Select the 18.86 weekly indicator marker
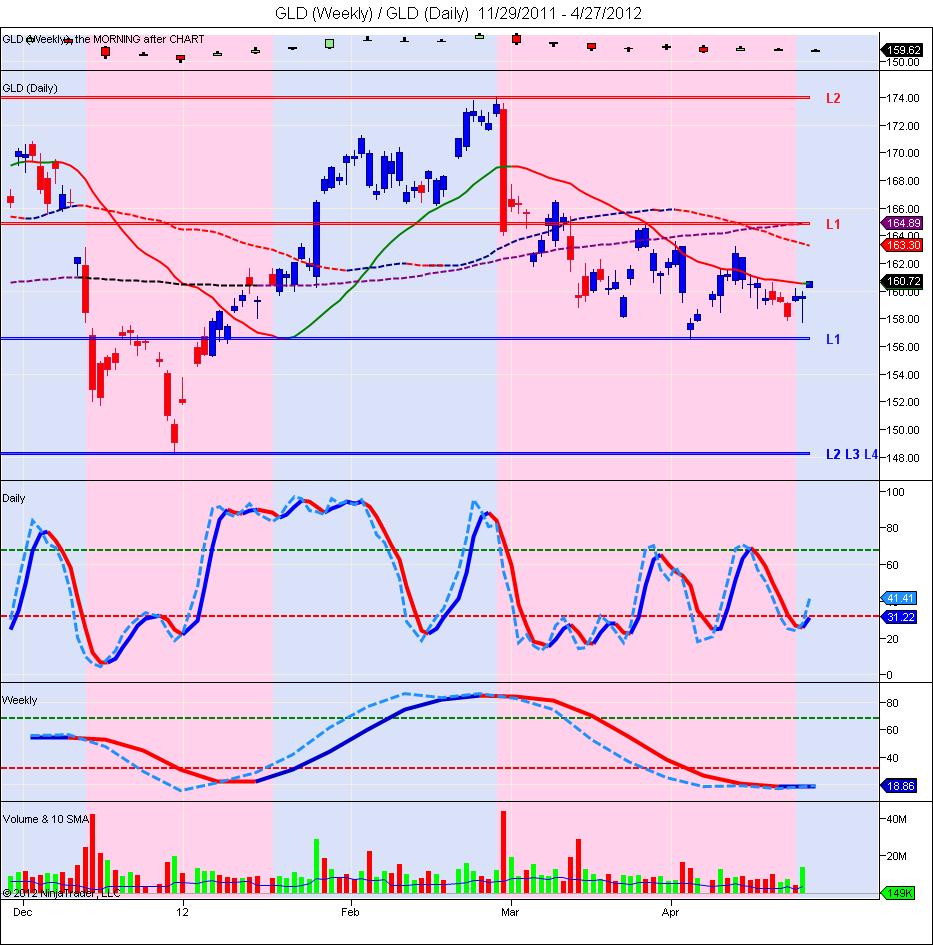 pos(900,786)
